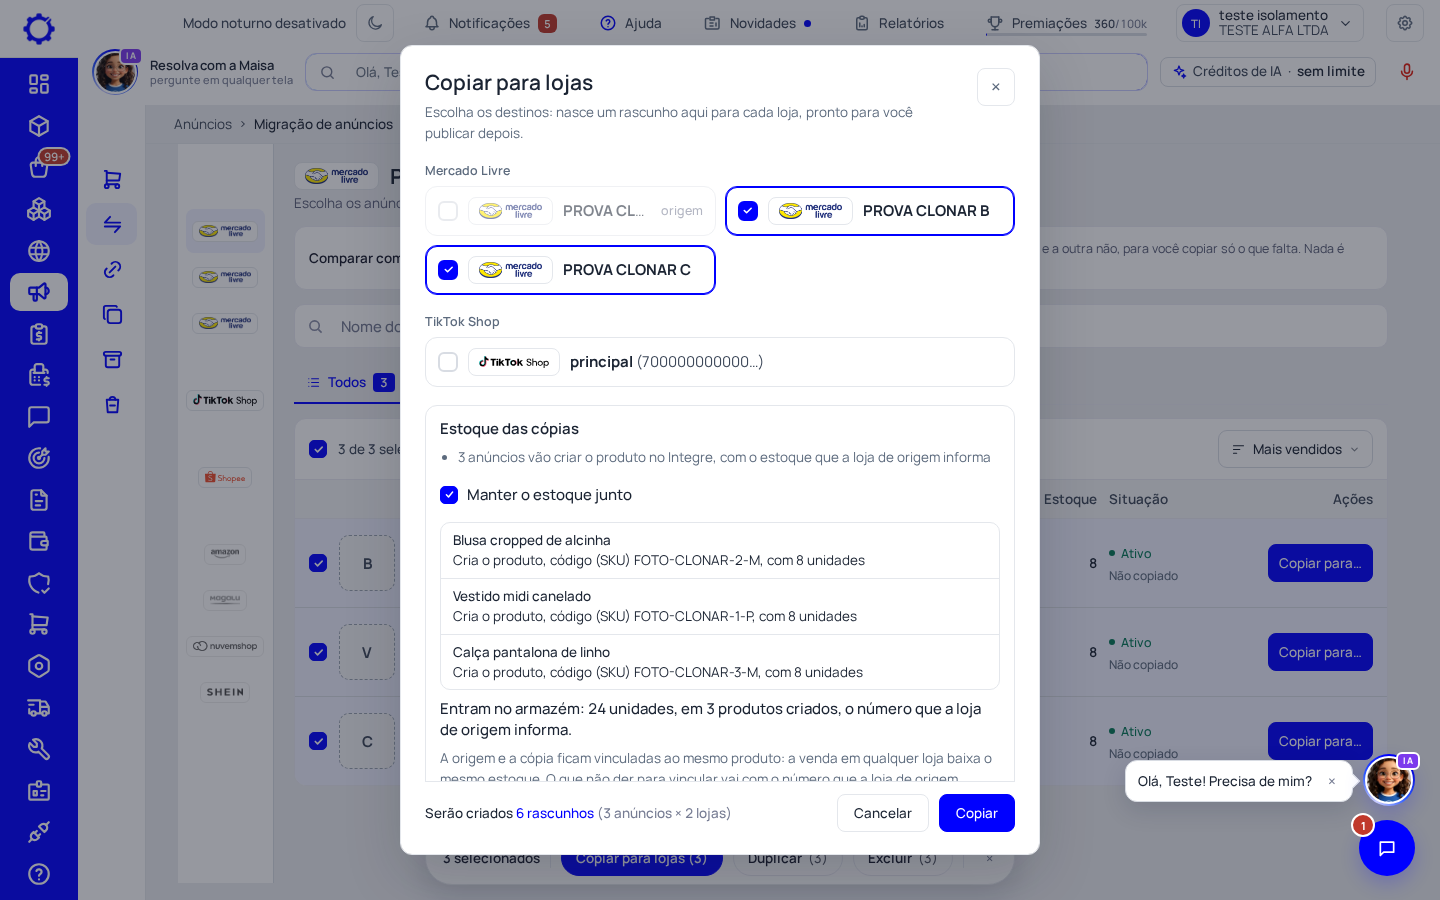Open the Mais vendidos sort dropdown
Image resolution: width=1440 pixels, height=900 pixels.
click(x=1295, y=449)
